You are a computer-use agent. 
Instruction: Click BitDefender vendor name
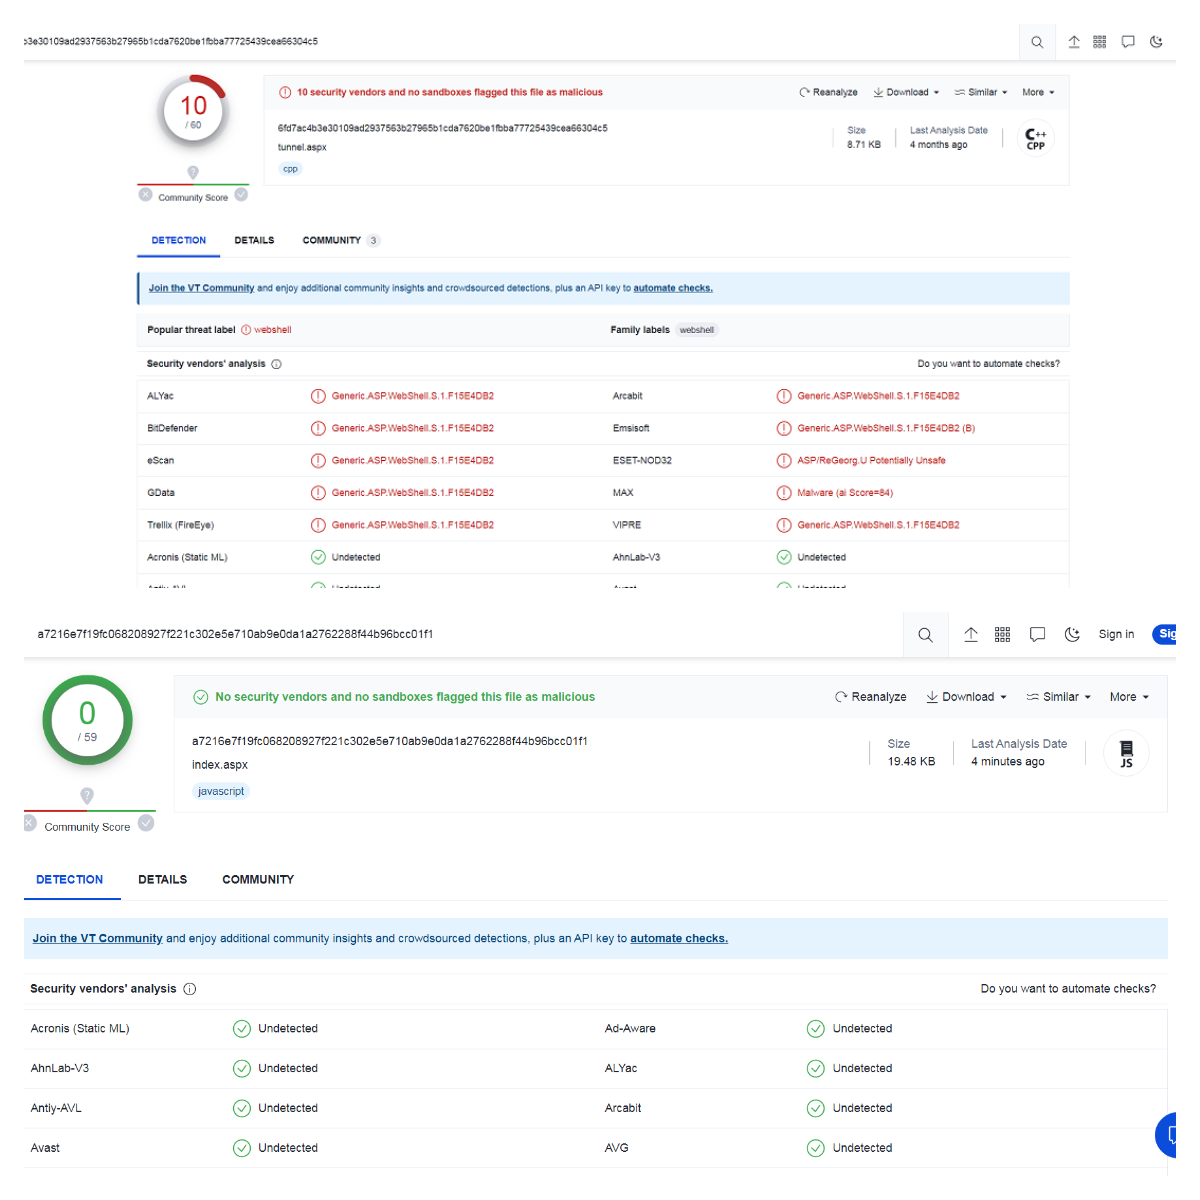point(172,428)
